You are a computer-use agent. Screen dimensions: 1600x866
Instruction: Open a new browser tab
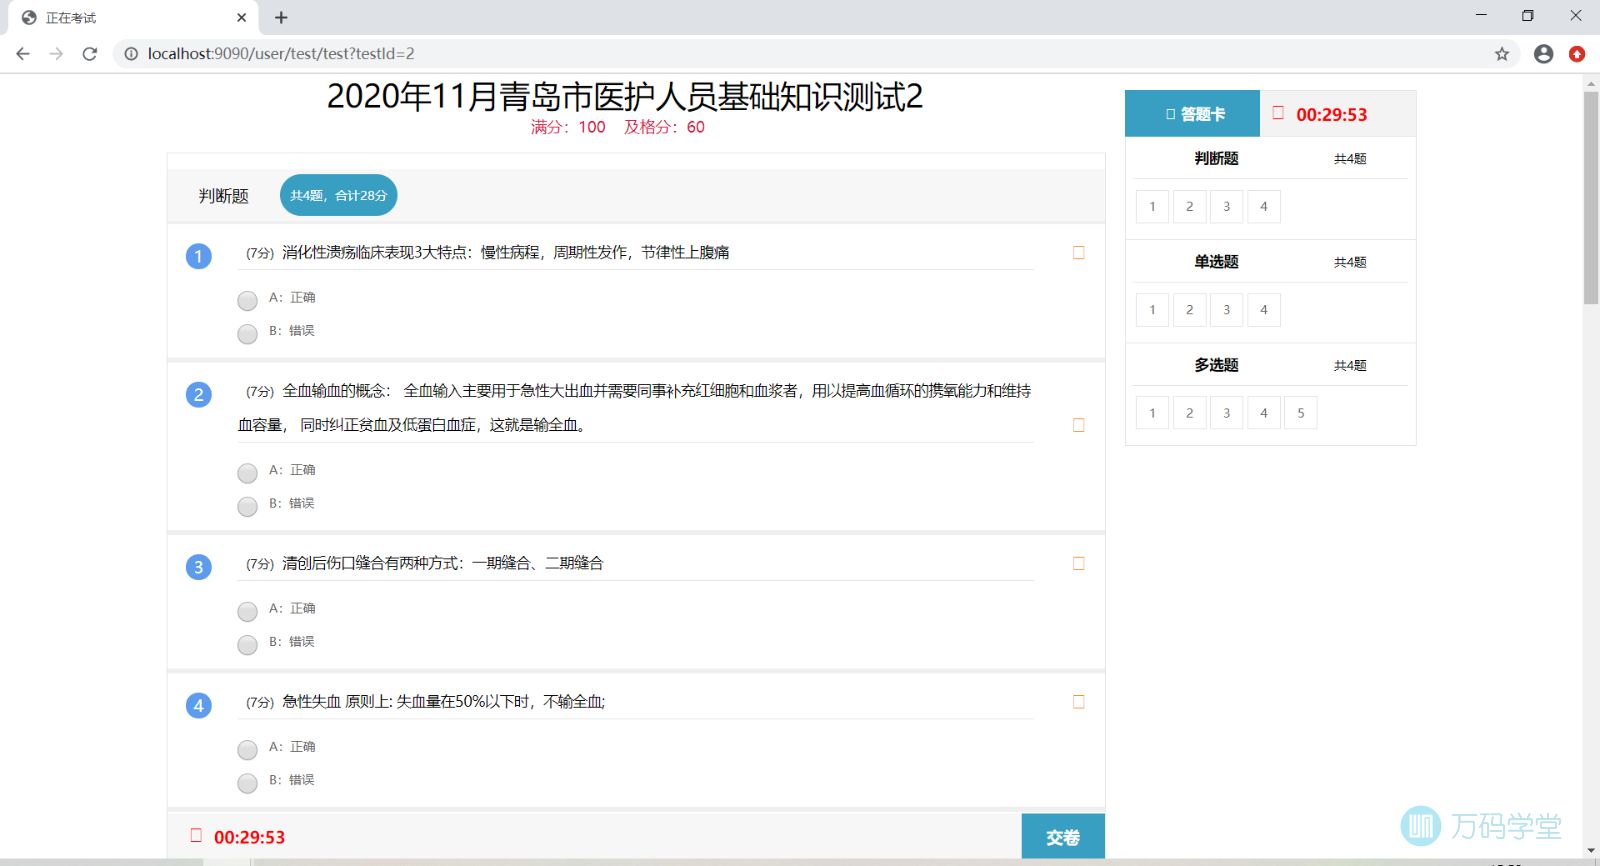click(281, 17)
